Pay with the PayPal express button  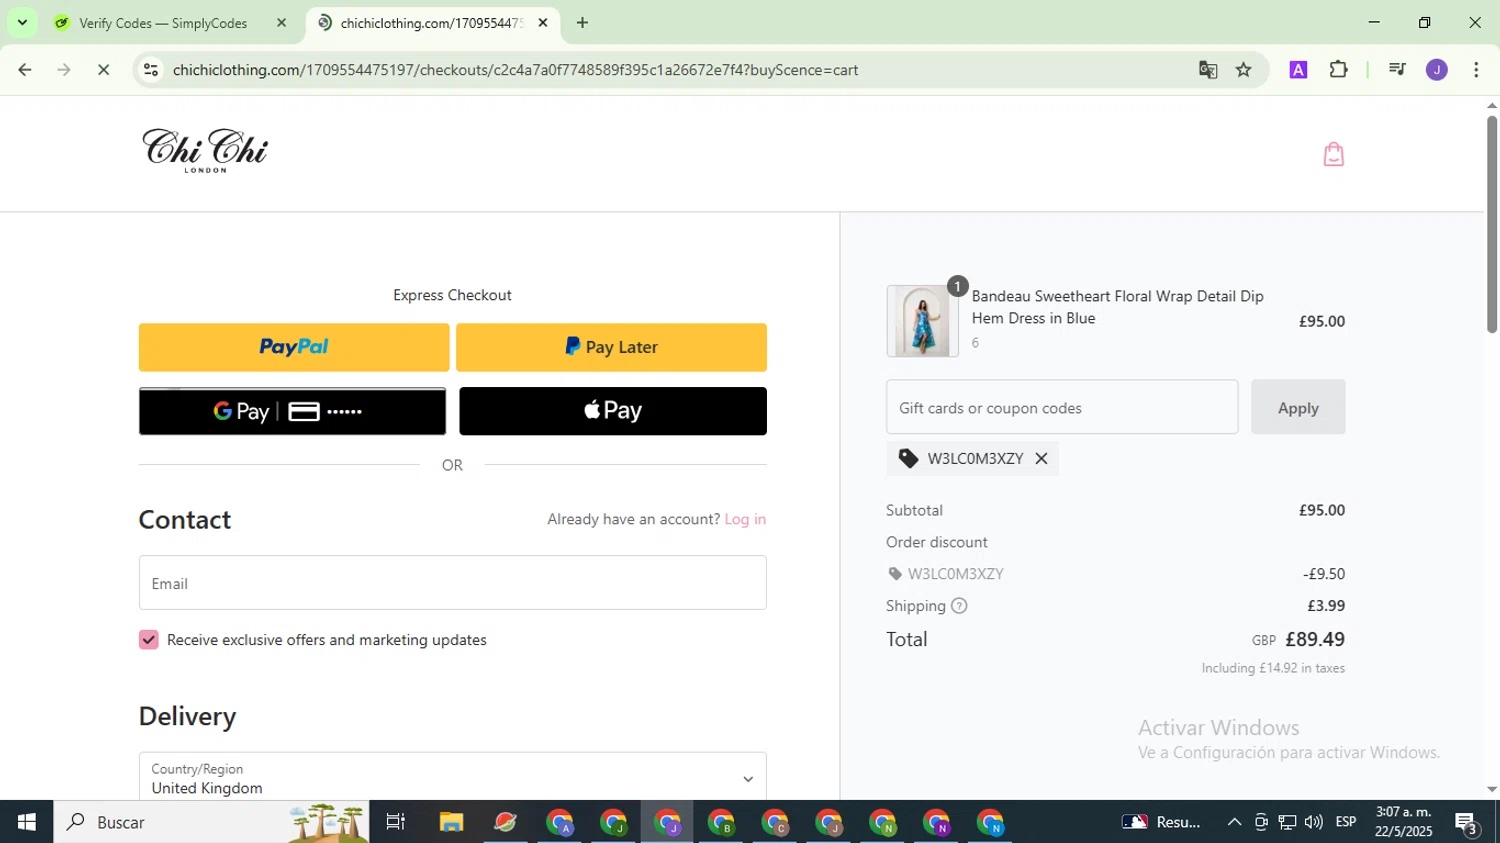point(294,347)
